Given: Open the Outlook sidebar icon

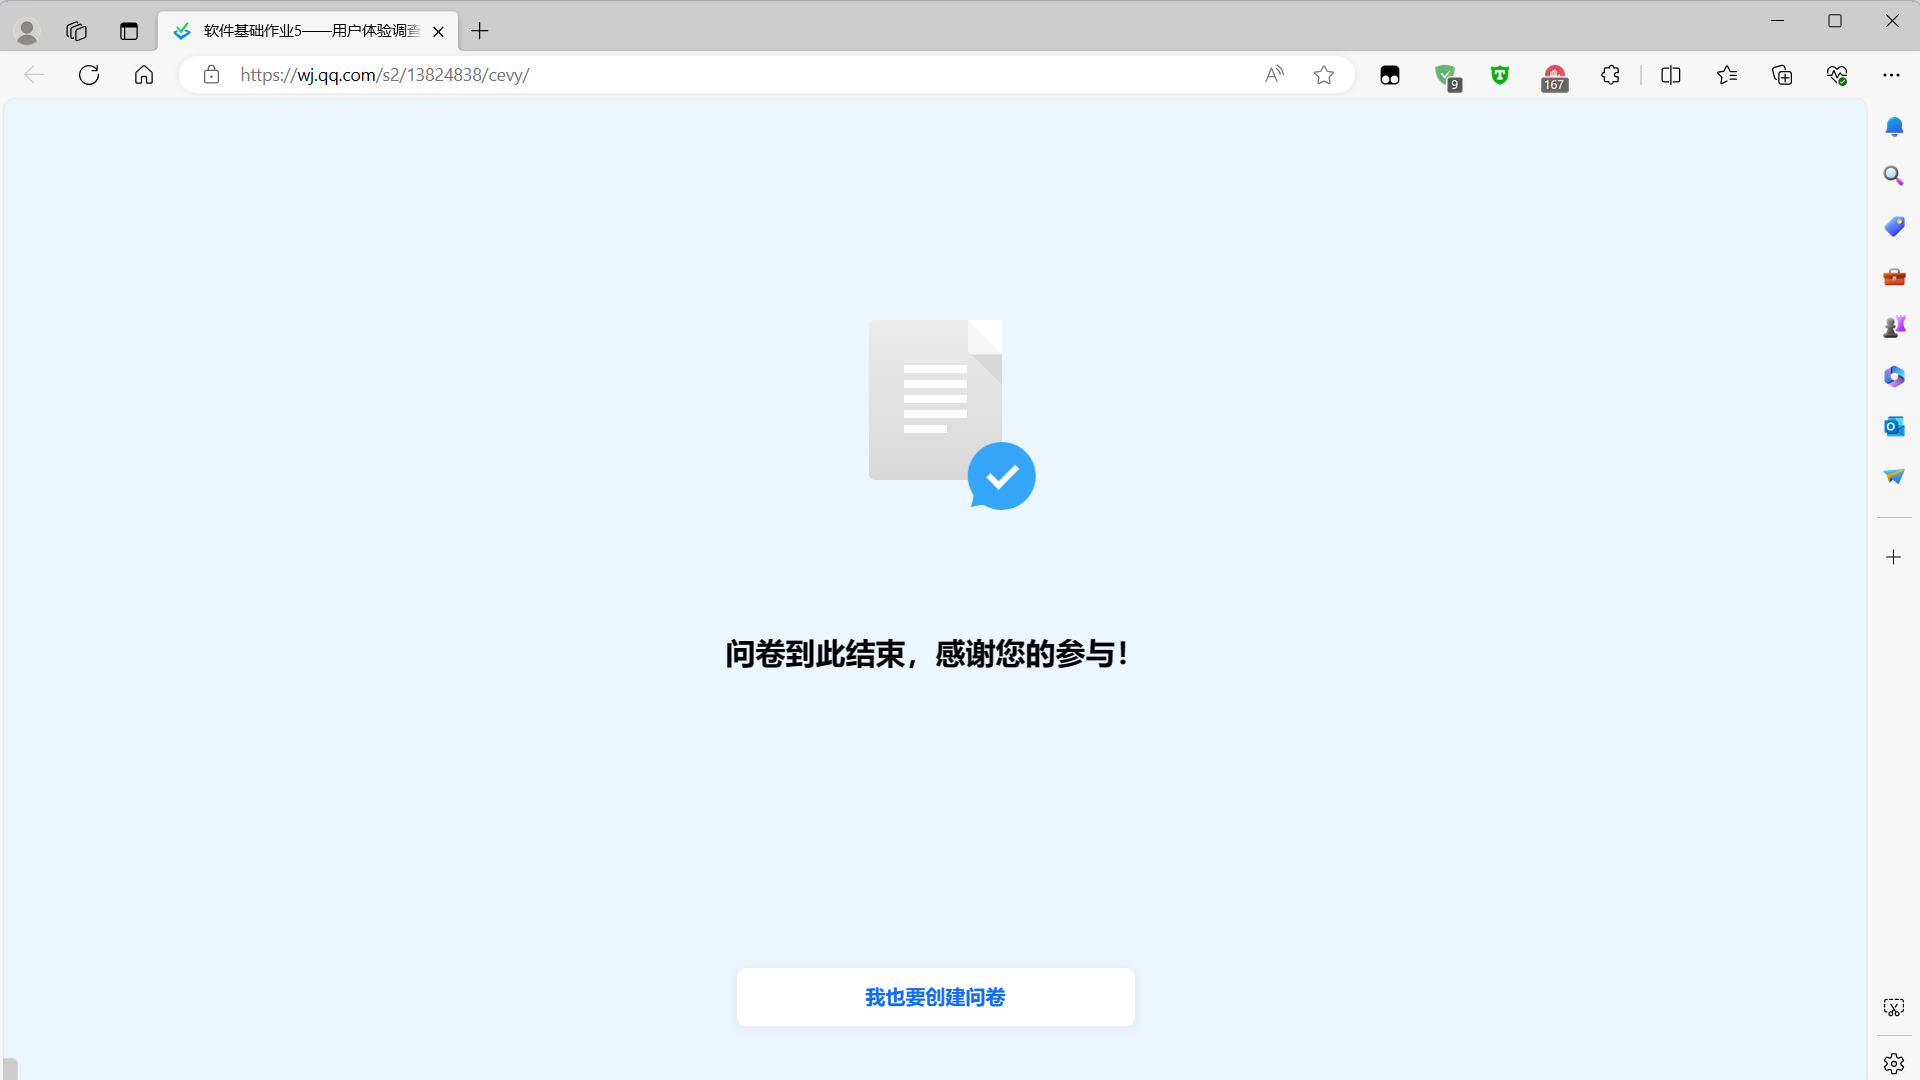Looking at the screenshot, I should (1893, 427).
